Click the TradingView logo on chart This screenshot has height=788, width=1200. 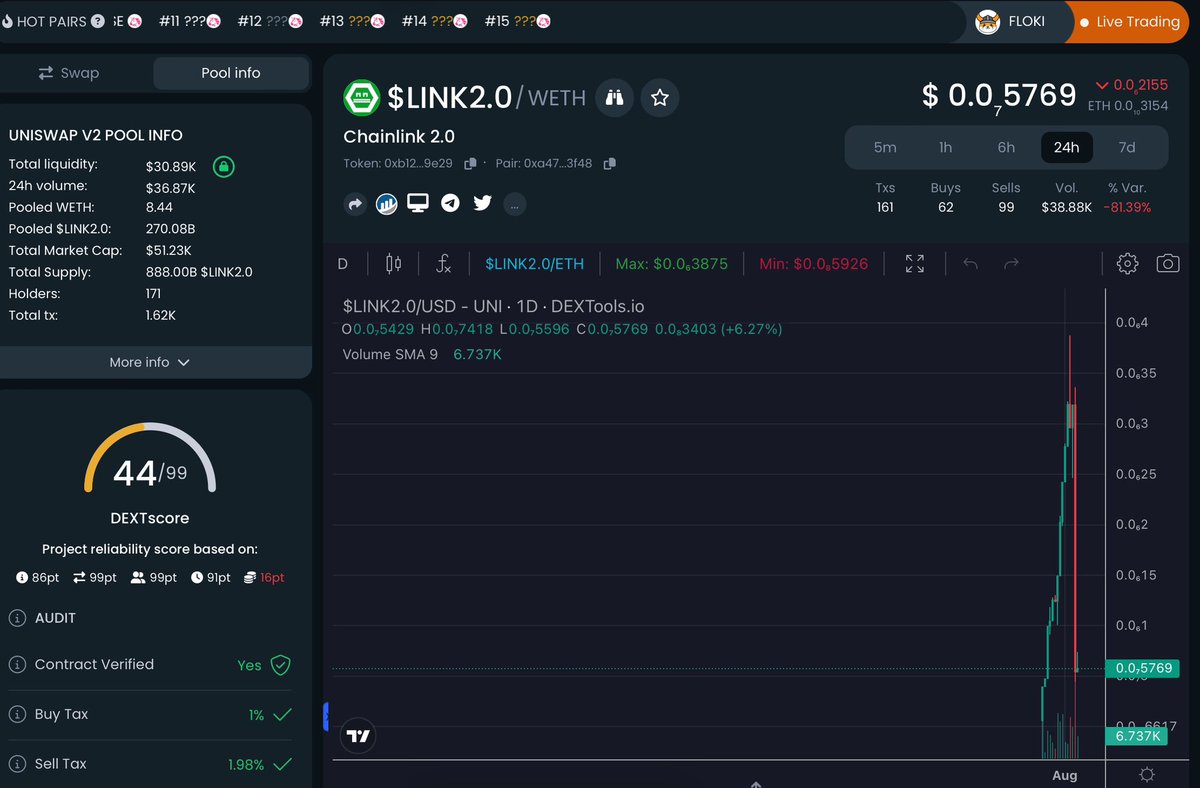[x=358, y=736]
